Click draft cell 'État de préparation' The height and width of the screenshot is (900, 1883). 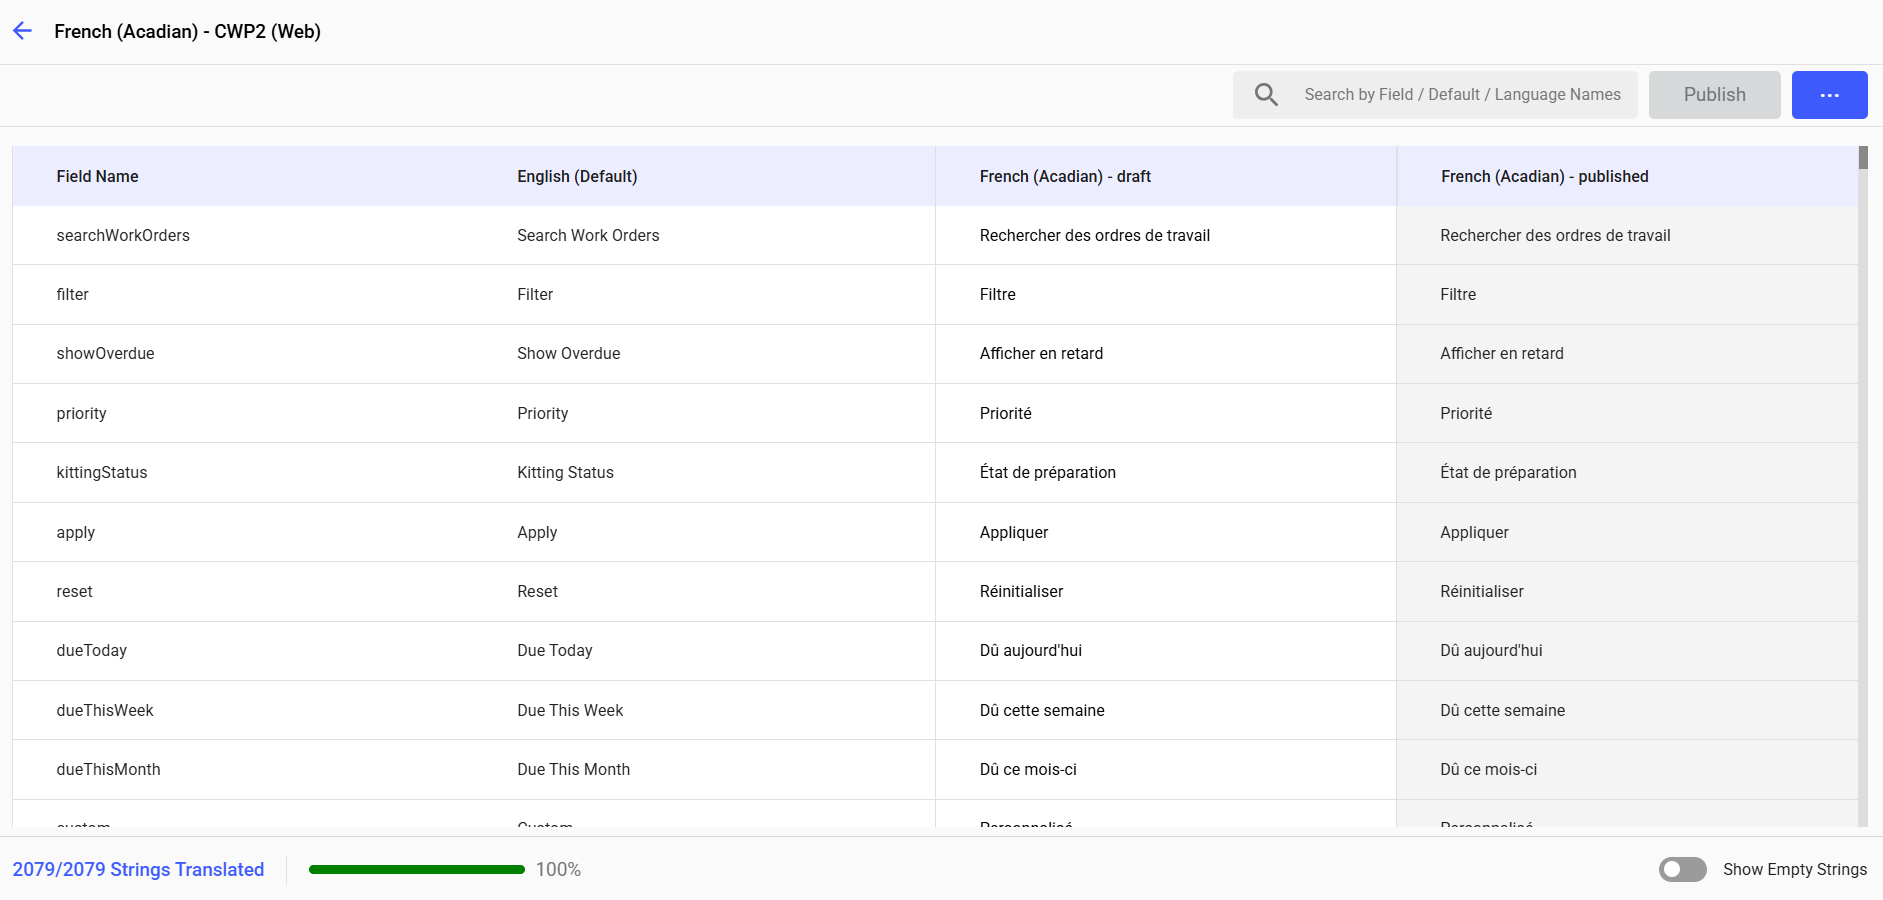click(x=1047, y=472)
